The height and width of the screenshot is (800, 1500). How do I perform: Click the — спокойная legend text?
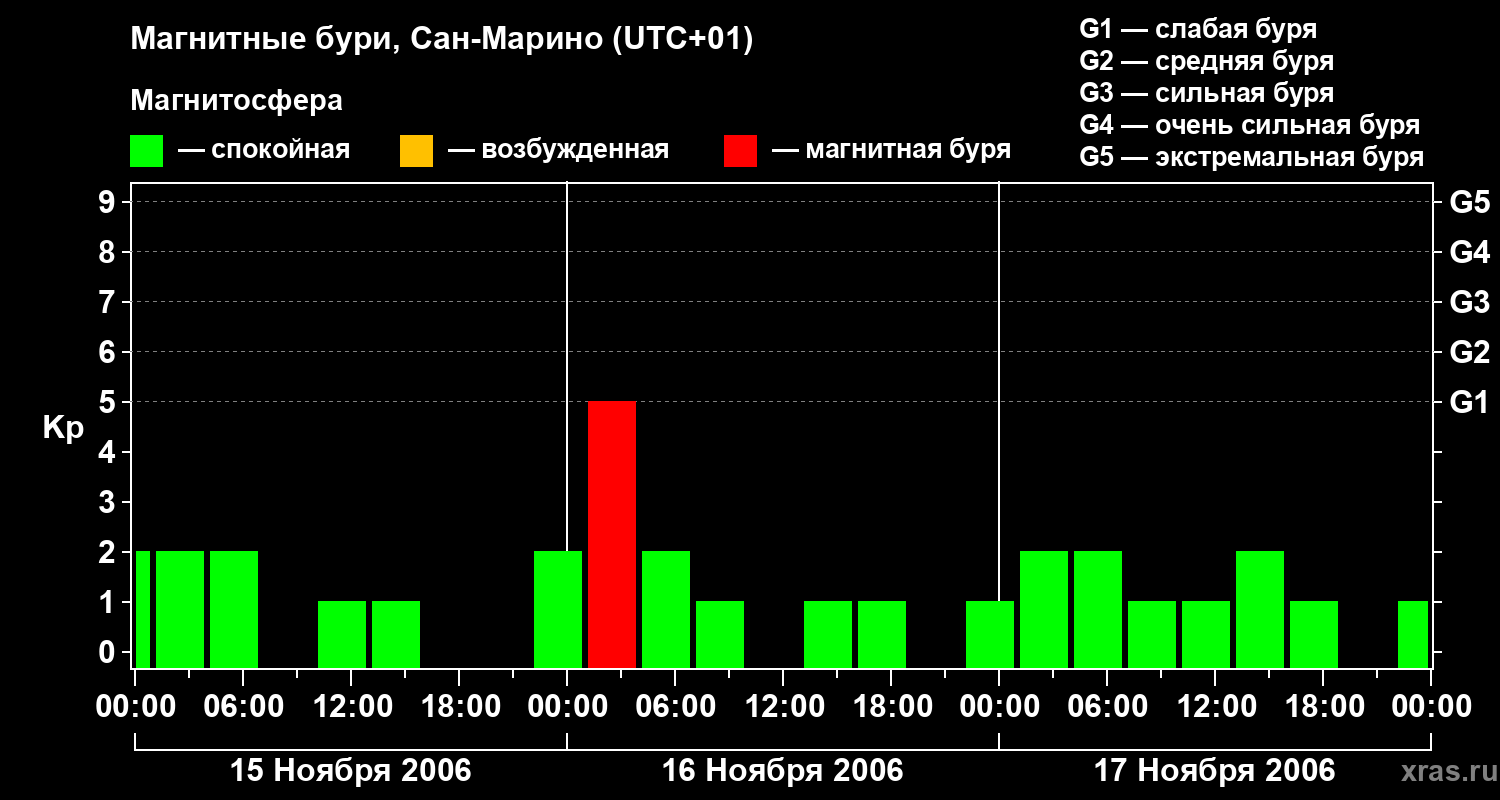click(264, 150)
